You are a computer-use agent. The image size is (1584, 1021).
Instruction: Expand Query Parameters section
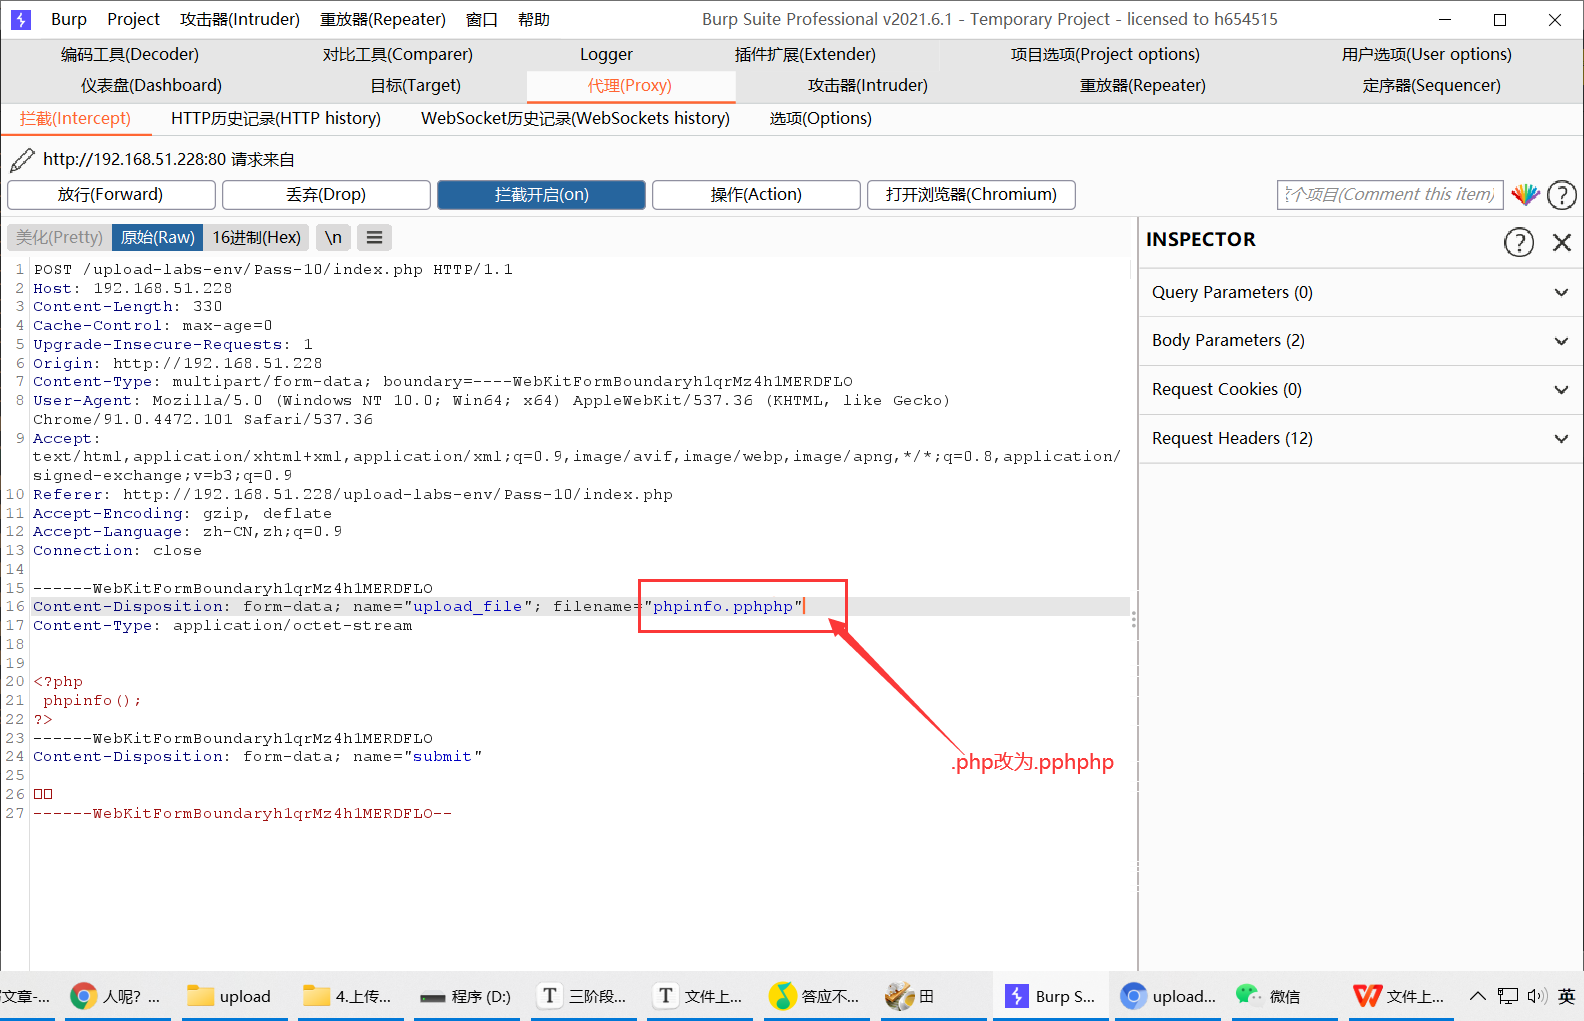[x=1360, y=292]
